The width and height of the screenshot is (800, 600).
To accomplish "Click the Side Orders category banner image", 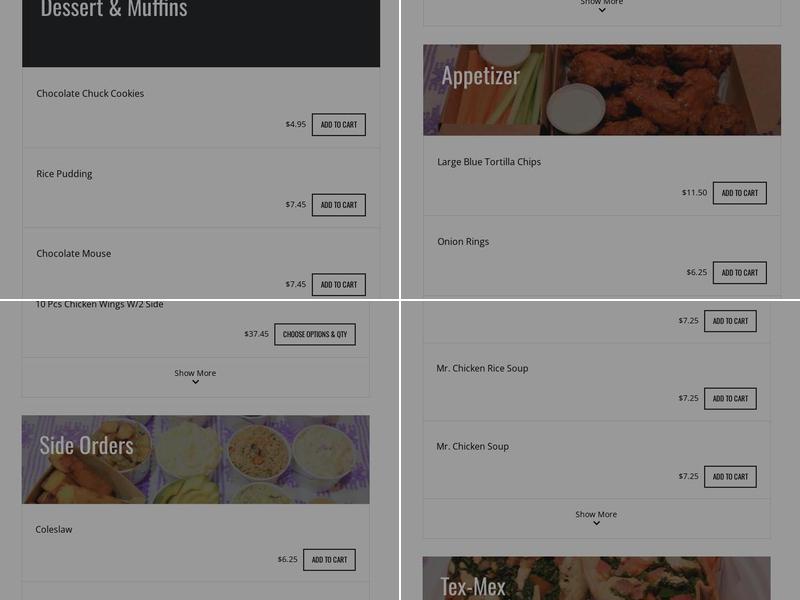I will click(195, 460).
